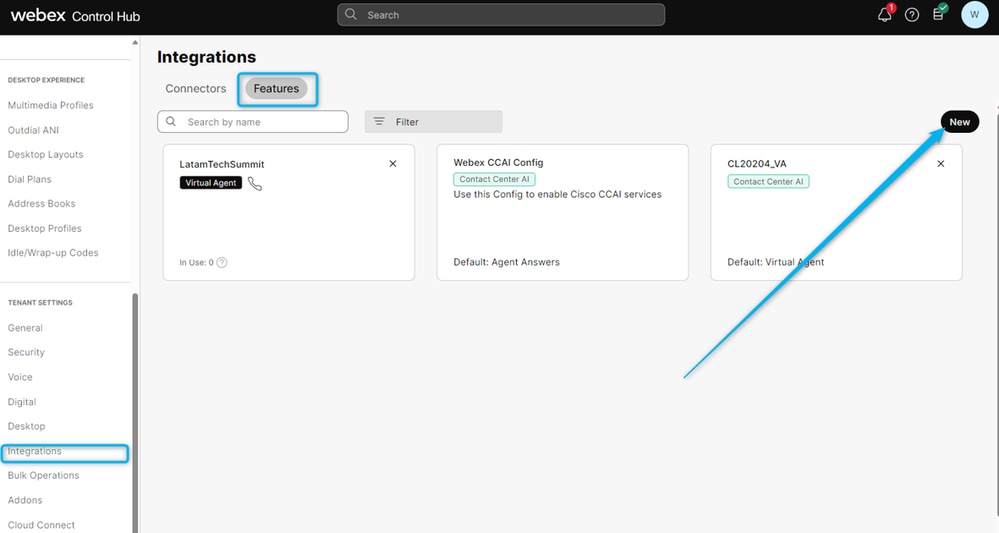Switch to the Connectors tab
Screen dimensions: 999x533
(x=196, y=89)
